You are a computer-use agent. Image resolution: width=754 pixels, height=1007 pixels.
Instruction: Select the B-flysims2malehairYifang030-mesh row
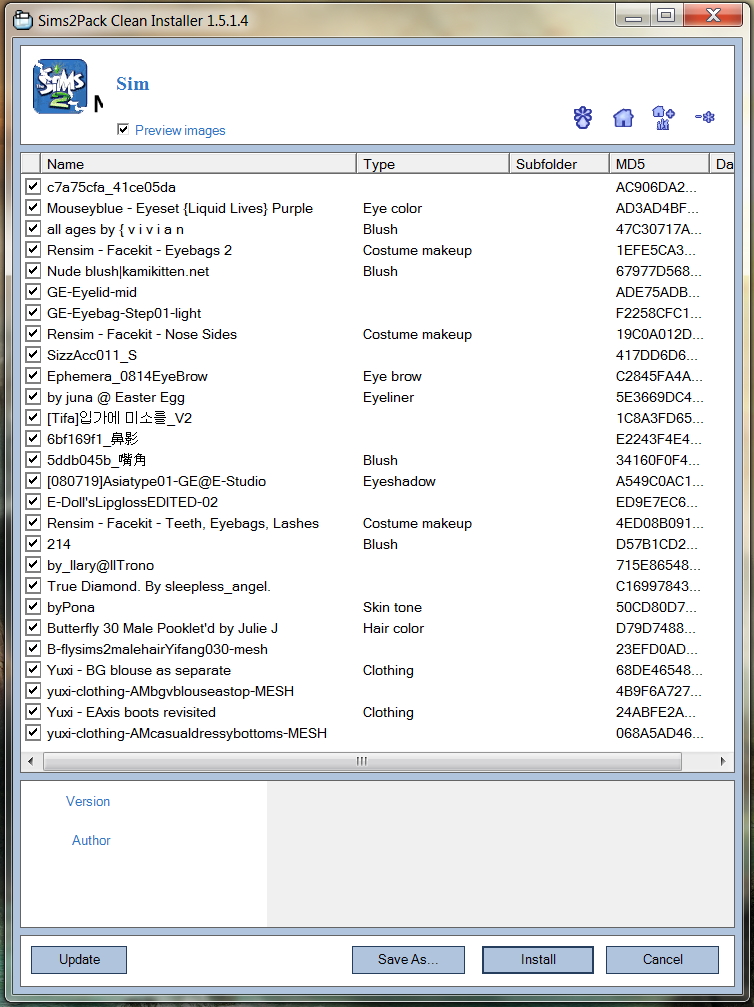(x=378, y=649)
